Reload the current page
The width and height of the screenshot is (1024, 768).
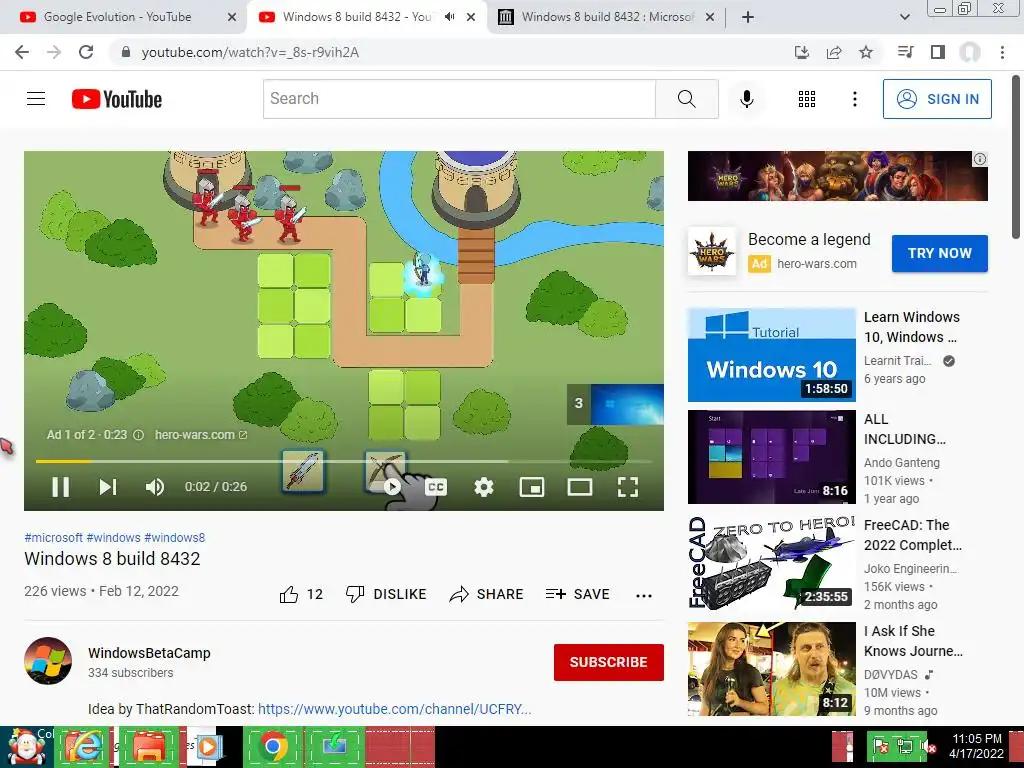click(86, 52)
